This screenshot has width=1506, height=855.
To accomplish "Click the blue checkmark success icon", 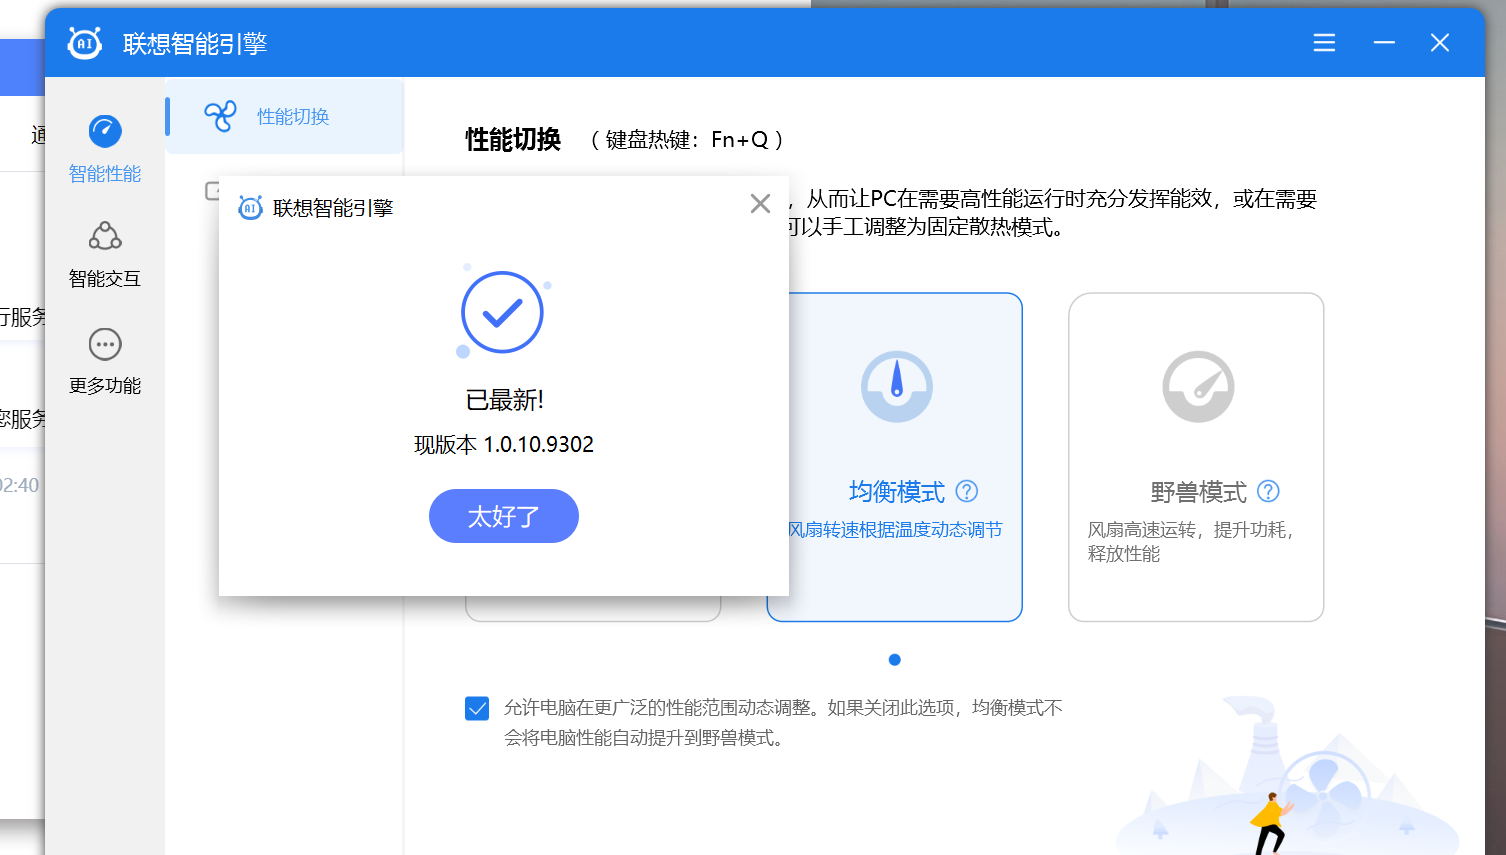I will (502, 312).
